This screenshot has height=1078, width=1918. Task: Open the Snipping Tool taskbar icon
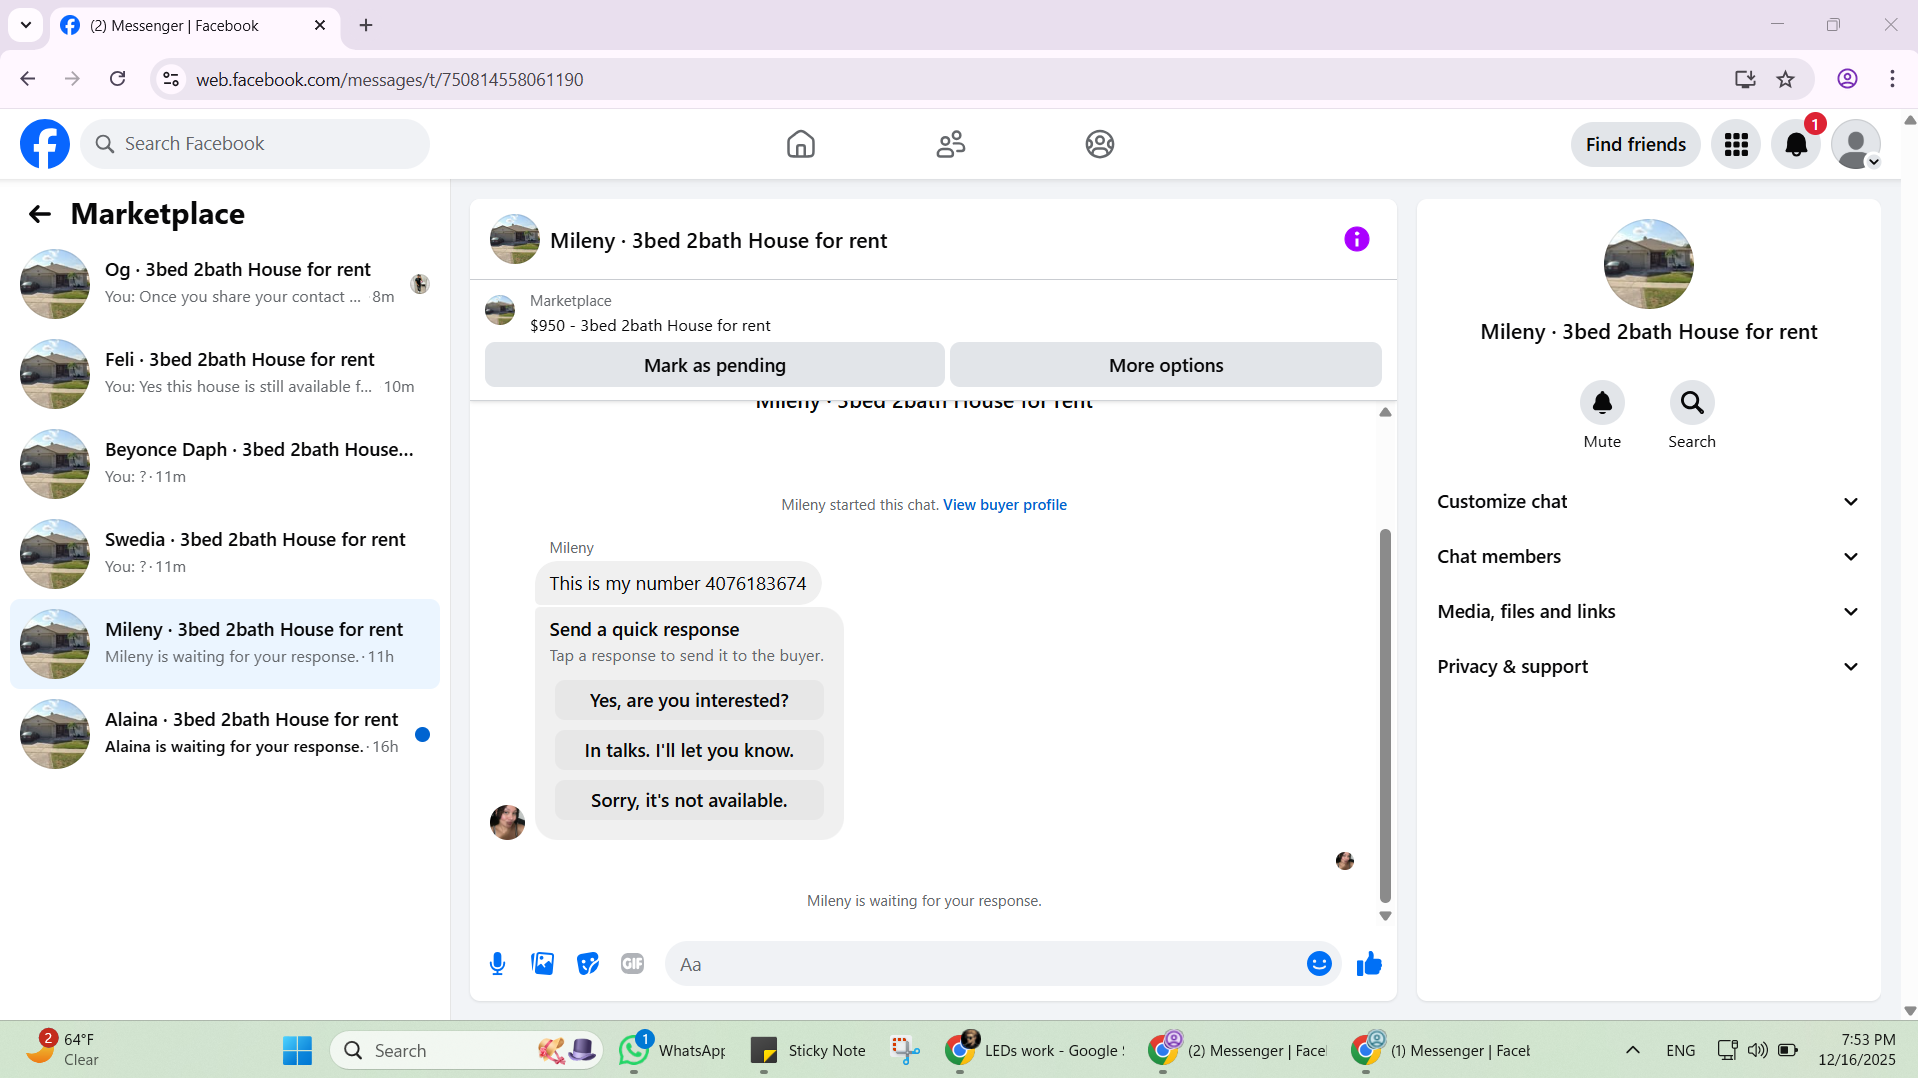click(x=905, y=1050)
